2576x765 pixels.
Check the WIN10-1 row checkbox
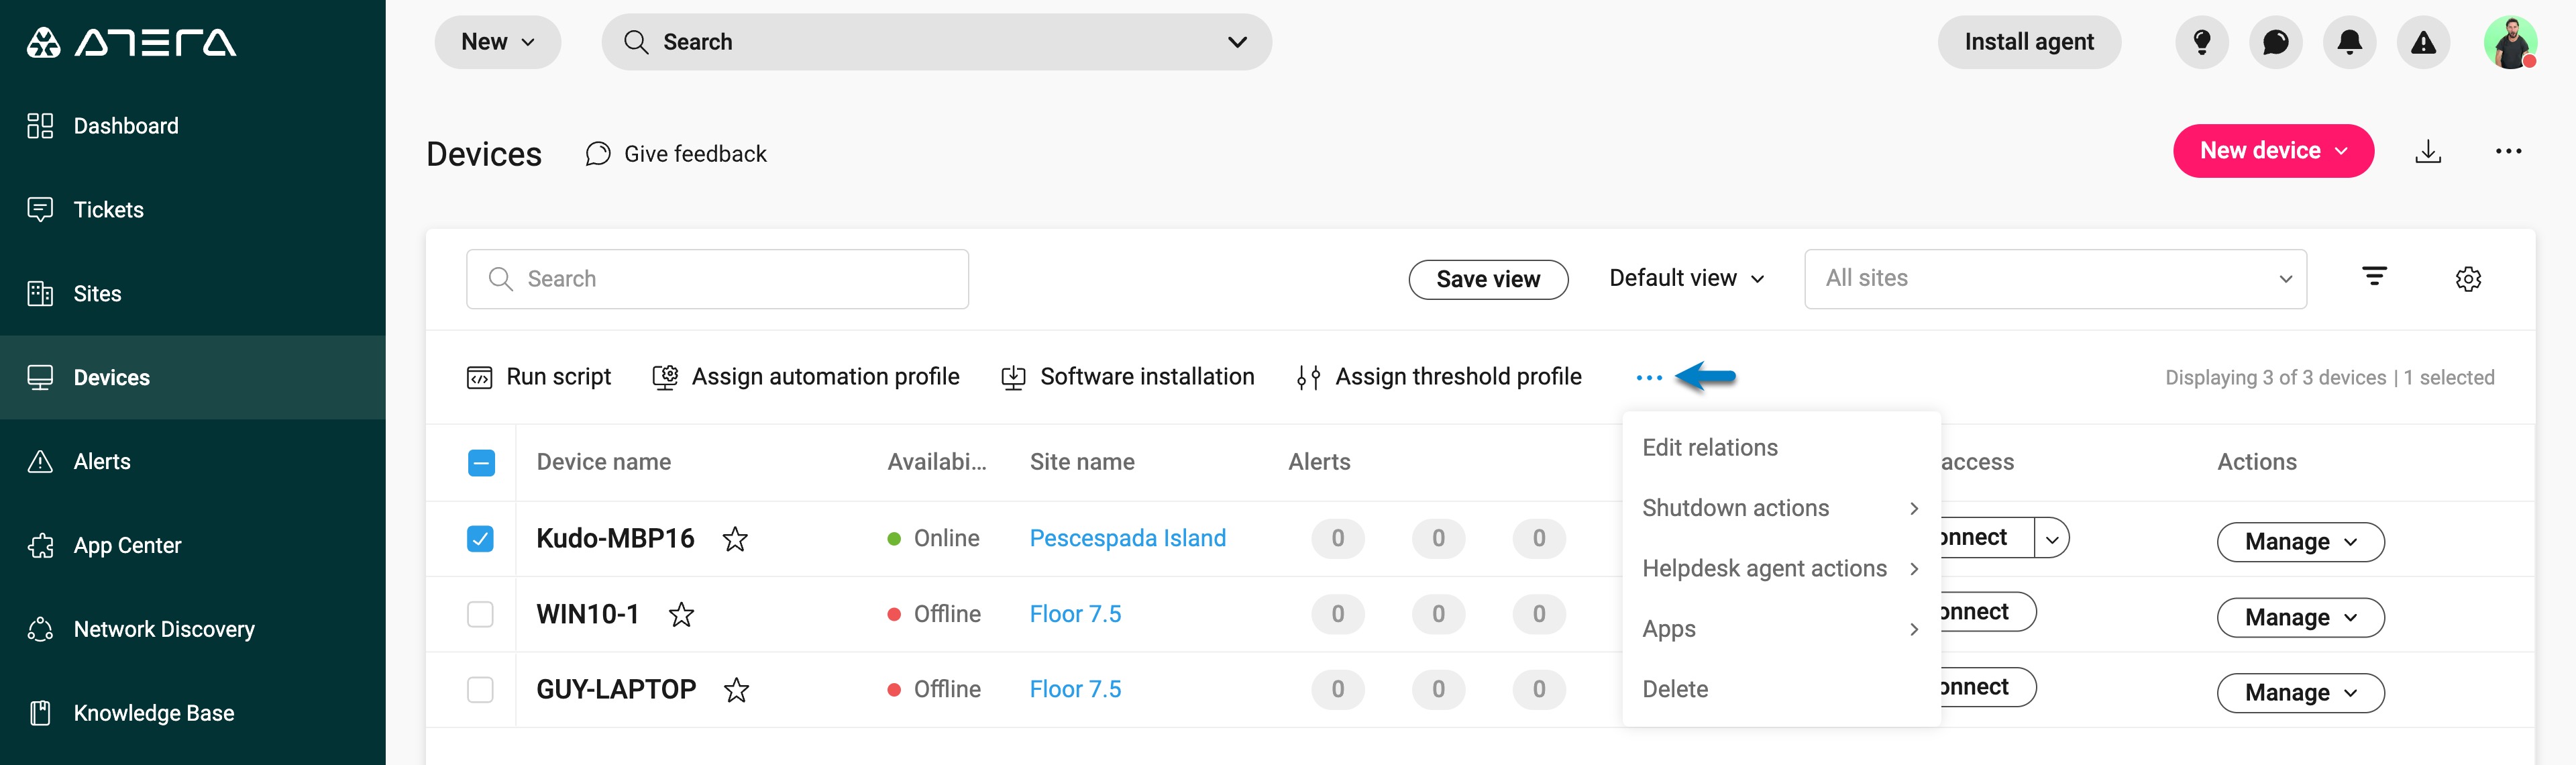point(480,614)
